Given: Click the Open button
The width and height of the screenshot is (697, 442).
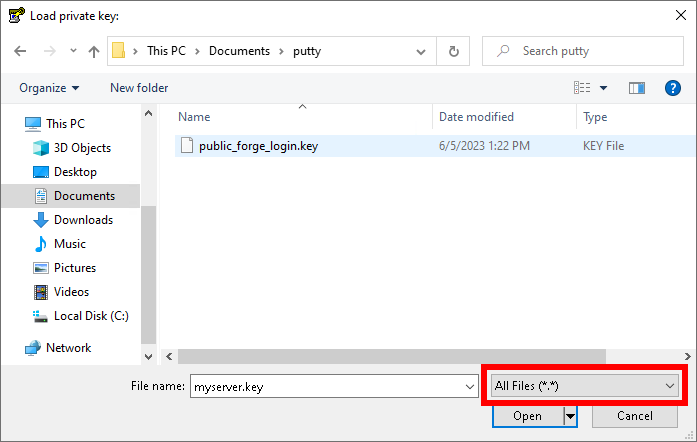Looking at the screenshot, I should click(527, 416).
